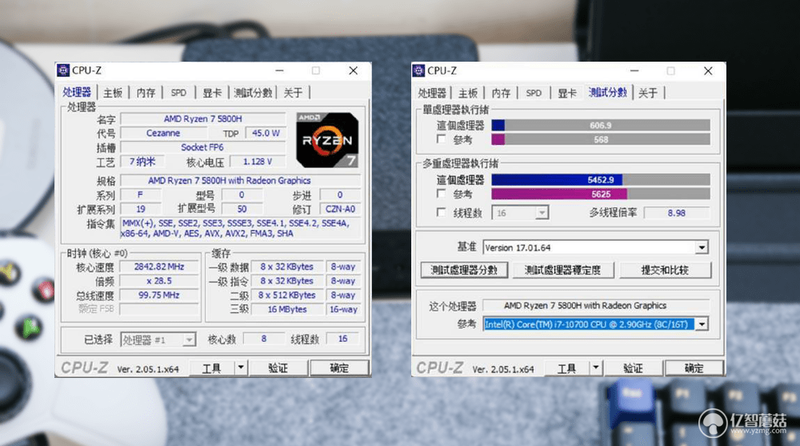Open the thread count 16 dropdown
800x446 pixels.
pos(542,213)
